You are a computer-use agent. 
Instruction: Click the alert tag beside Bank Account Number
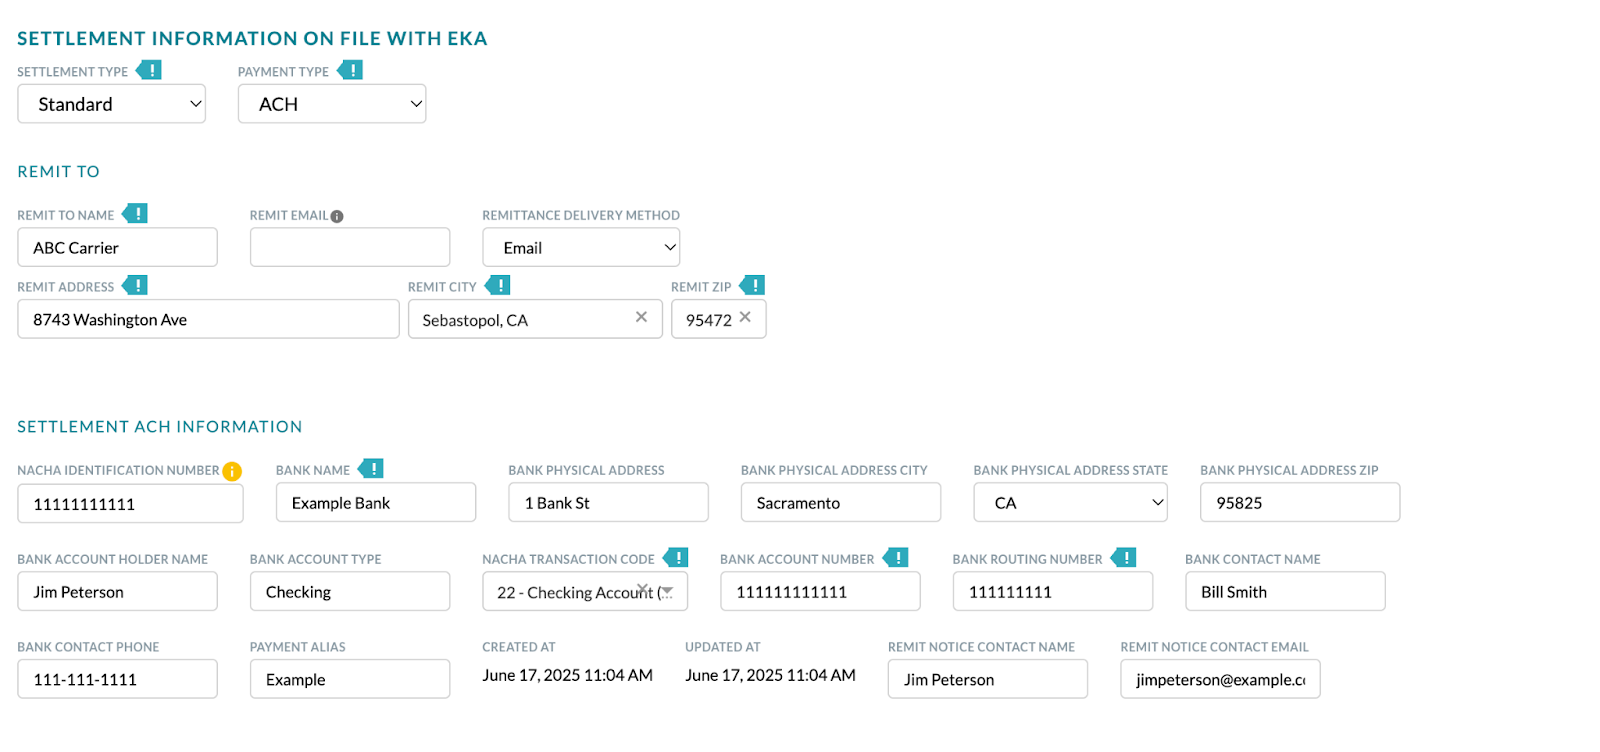coord(895,557)
